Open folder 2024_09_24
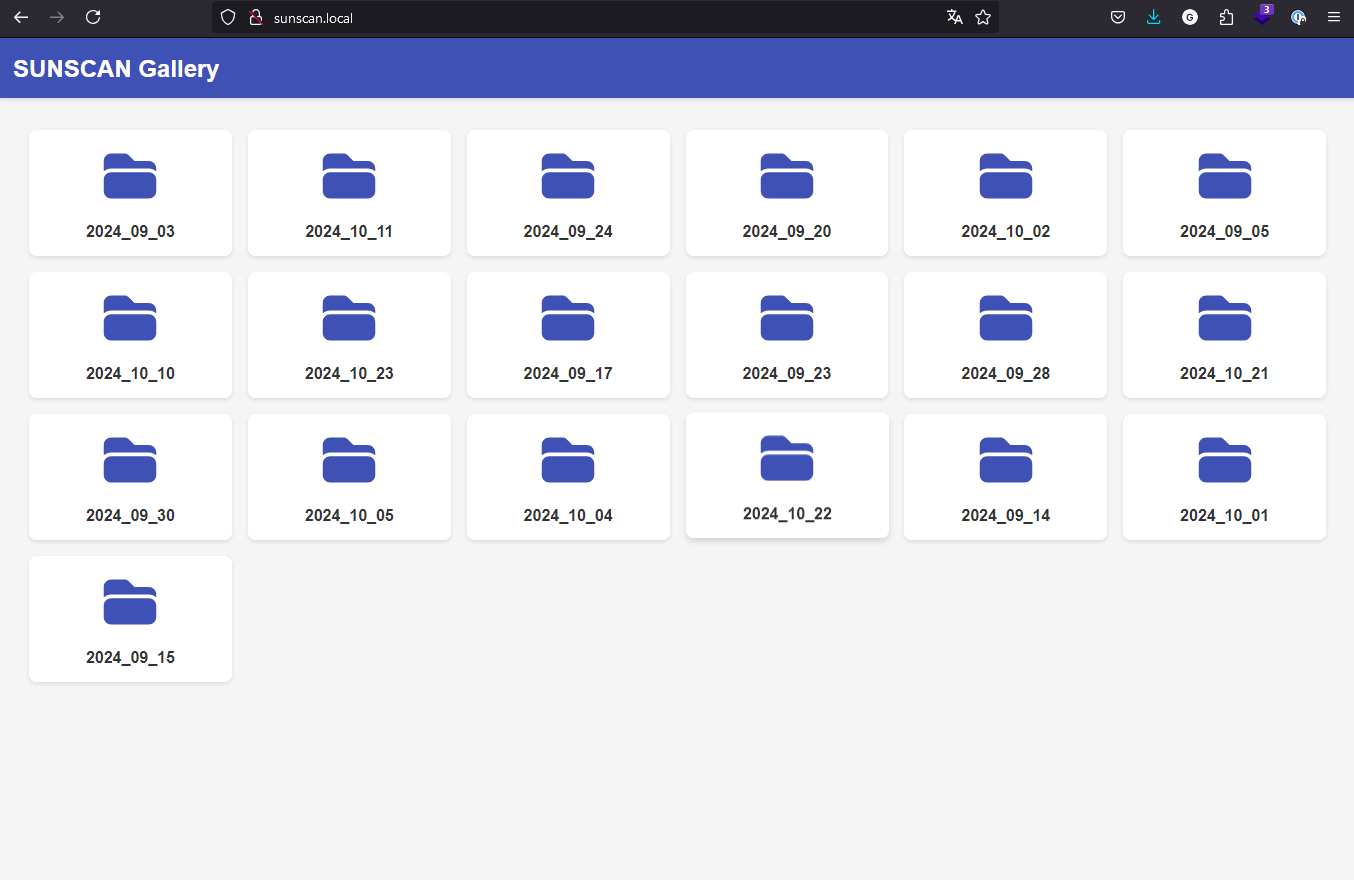Screen dimensions: 1354x880 tap(568, 193)
